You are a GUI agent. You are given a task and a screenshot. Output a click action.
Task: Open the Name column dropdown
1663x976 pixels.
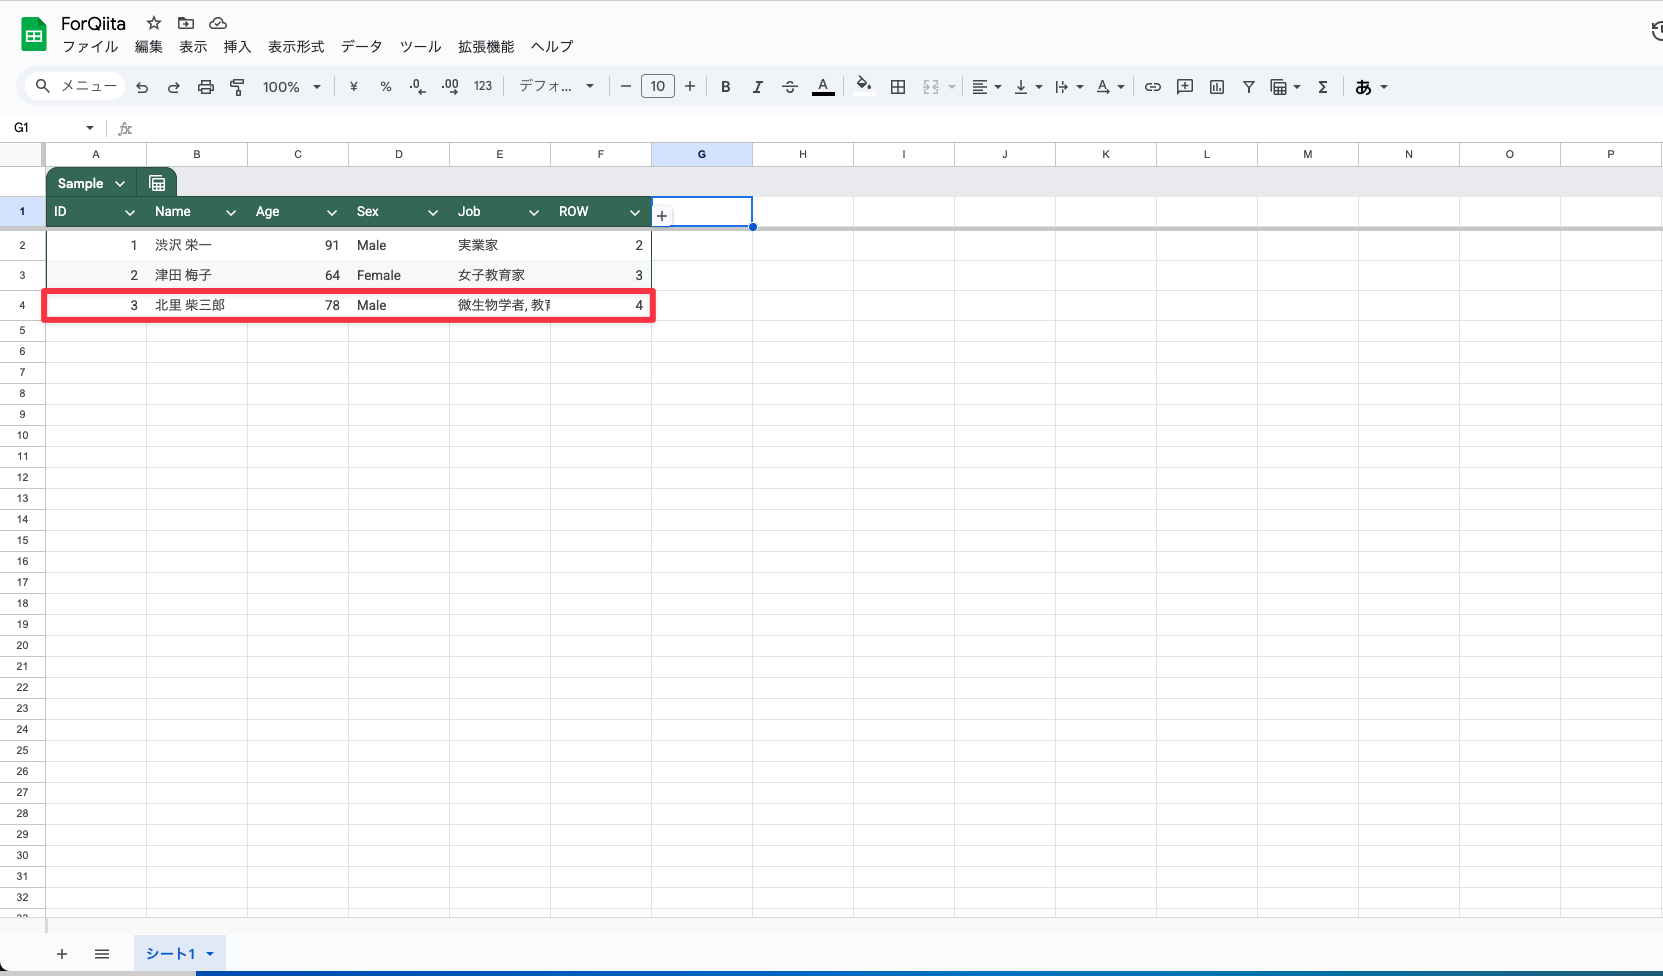[231, 212]
